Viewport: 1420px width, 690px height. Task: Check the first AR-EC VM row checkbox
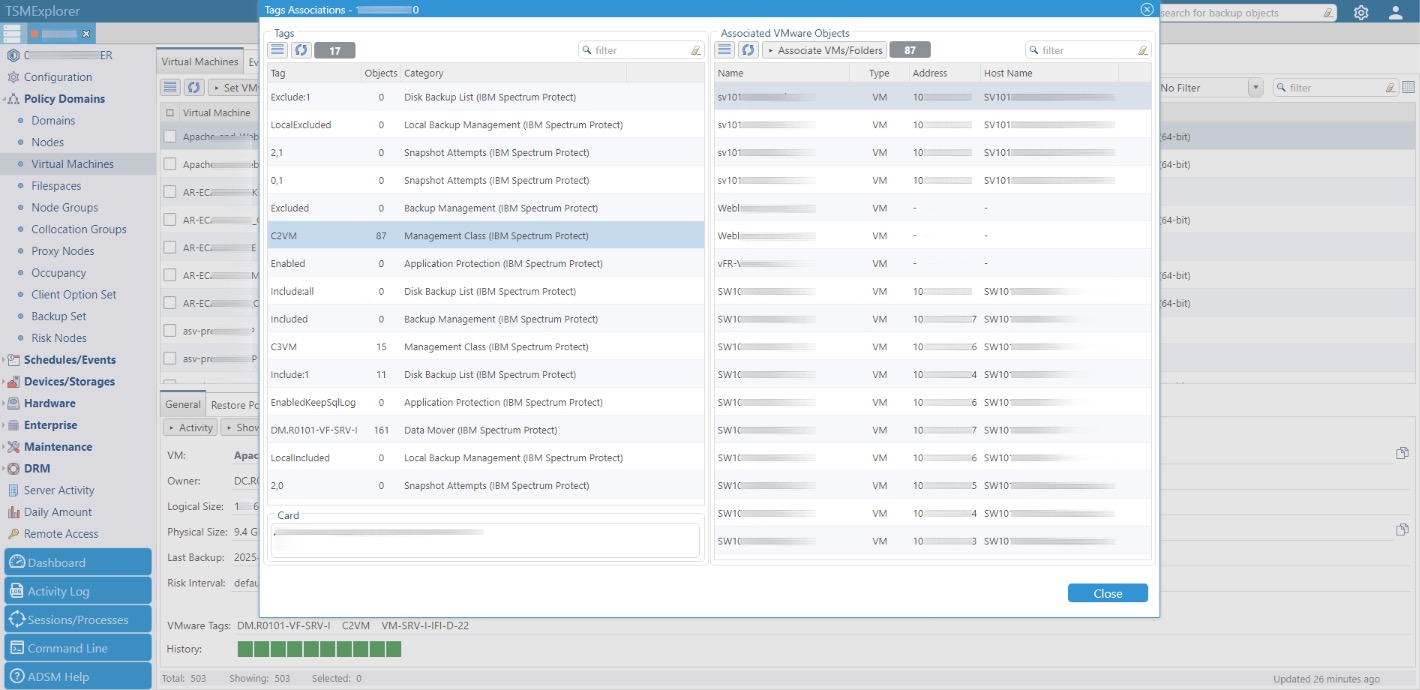[x=170, y=192]
